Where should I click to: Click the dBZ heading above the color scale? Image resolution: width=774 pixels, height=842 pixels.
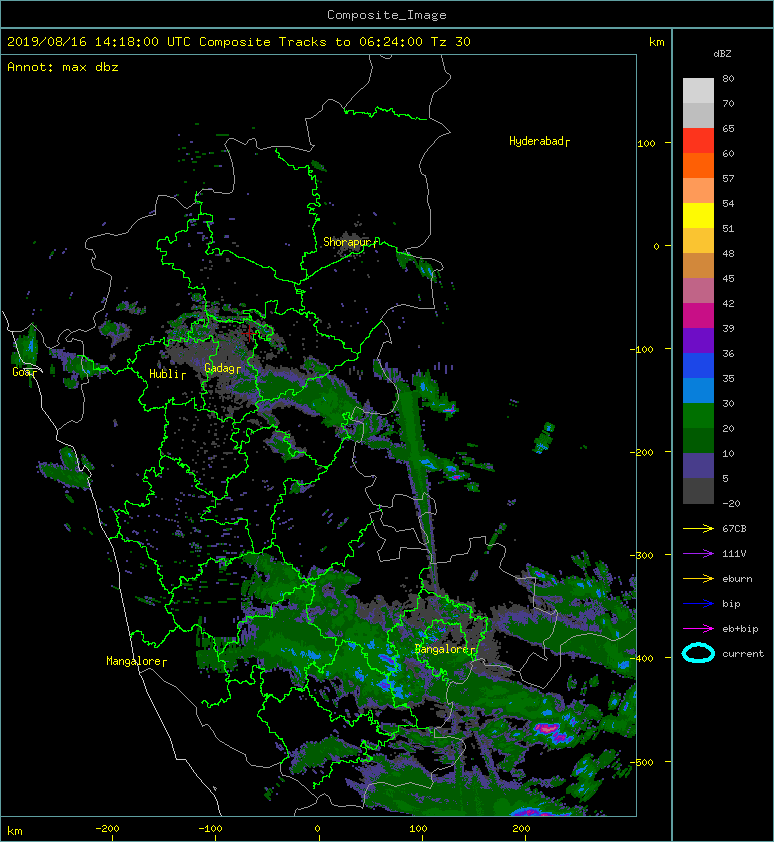click(722, 54)
